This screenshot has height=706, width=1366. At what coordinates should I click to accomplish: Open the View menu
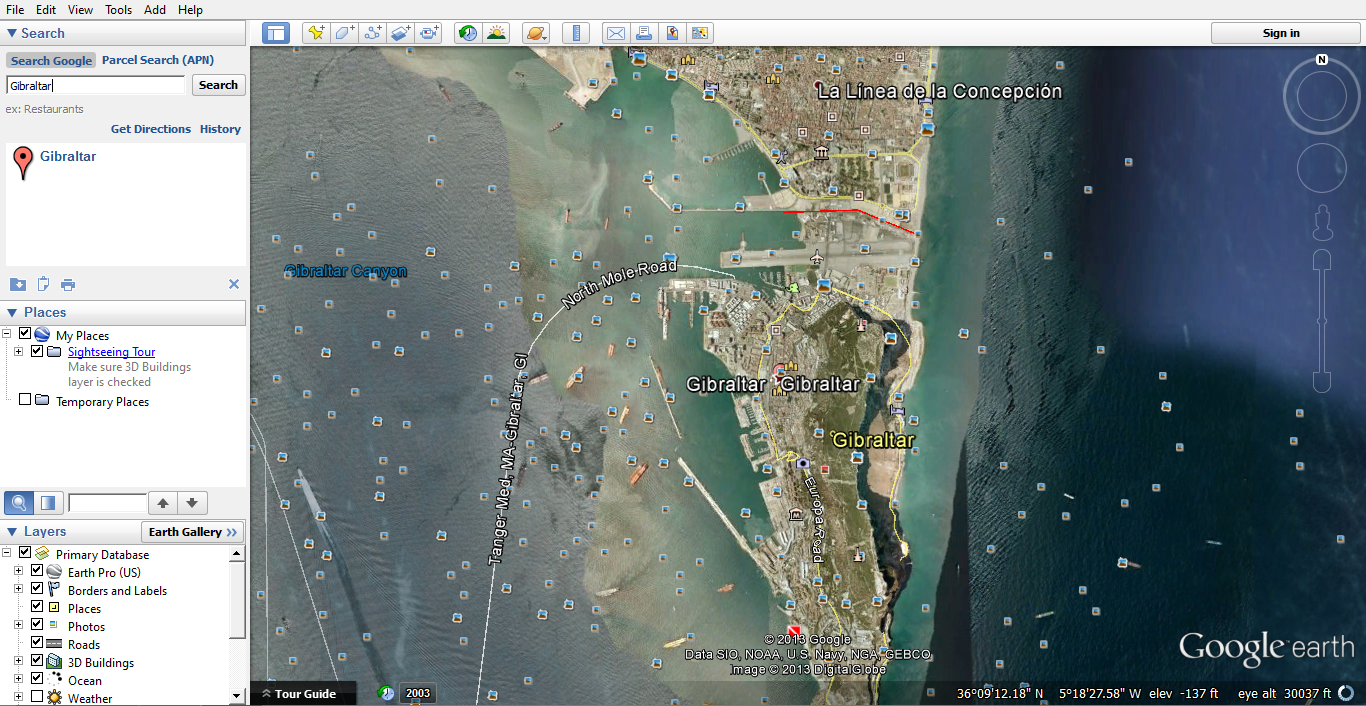point(80,9)
